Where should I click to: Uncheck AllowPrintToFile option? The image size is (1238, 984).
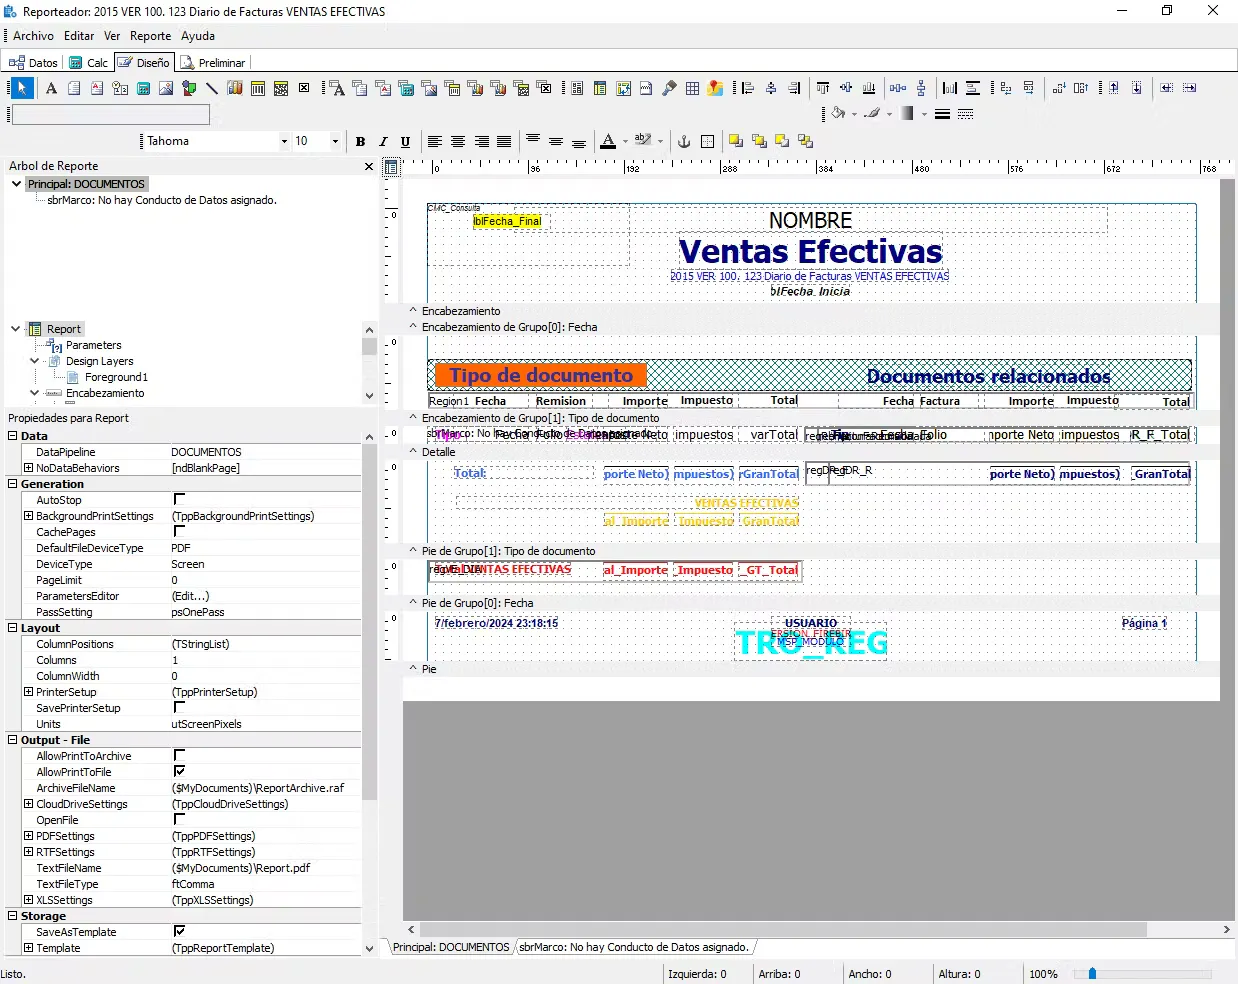coord(180,771)
